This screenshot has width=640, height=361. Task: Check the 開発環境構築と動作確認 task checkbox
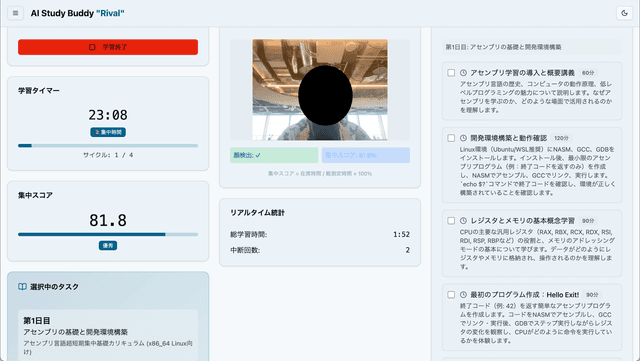[x=451, y=138]
